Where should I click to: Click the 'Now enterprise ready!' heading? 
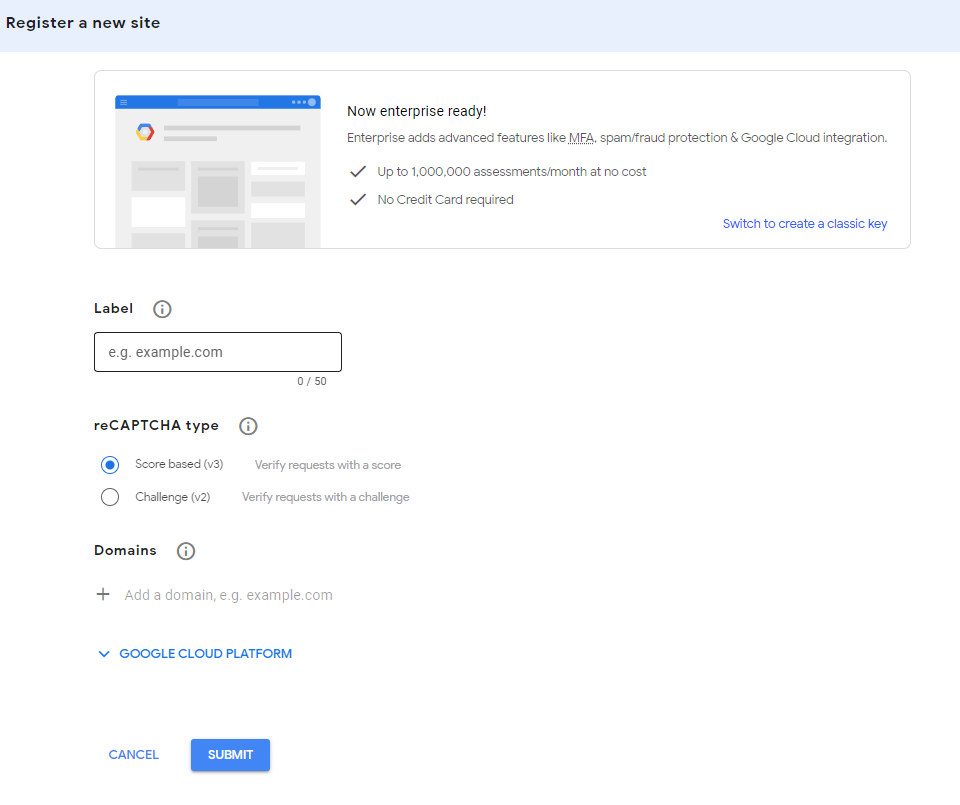pyautogui.click(x=417, y=111)
